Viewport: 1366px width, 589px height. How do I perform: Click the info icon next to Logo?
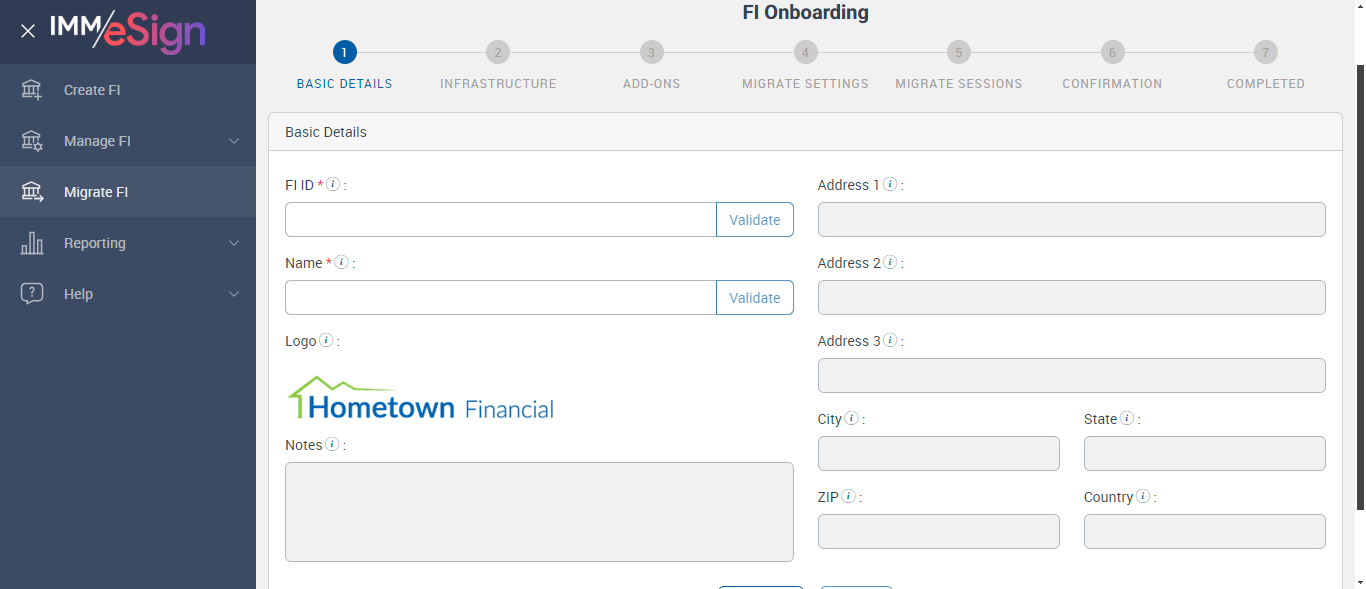tap(326, 341)
